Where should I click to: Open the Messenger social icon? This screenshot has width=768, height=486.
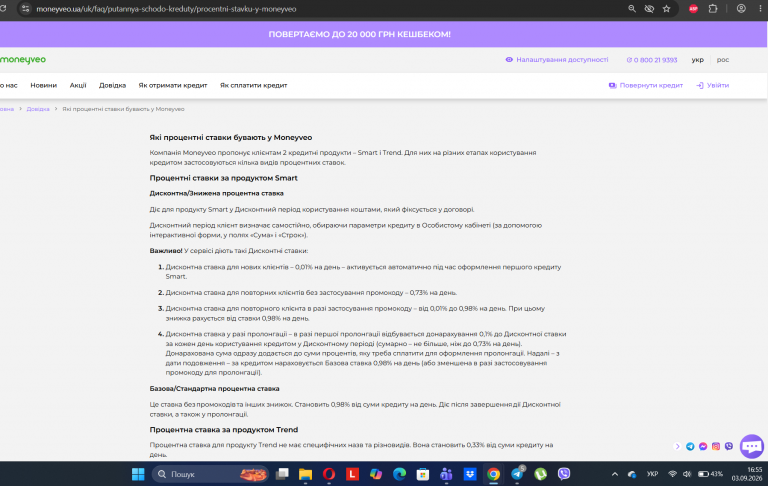703,446
